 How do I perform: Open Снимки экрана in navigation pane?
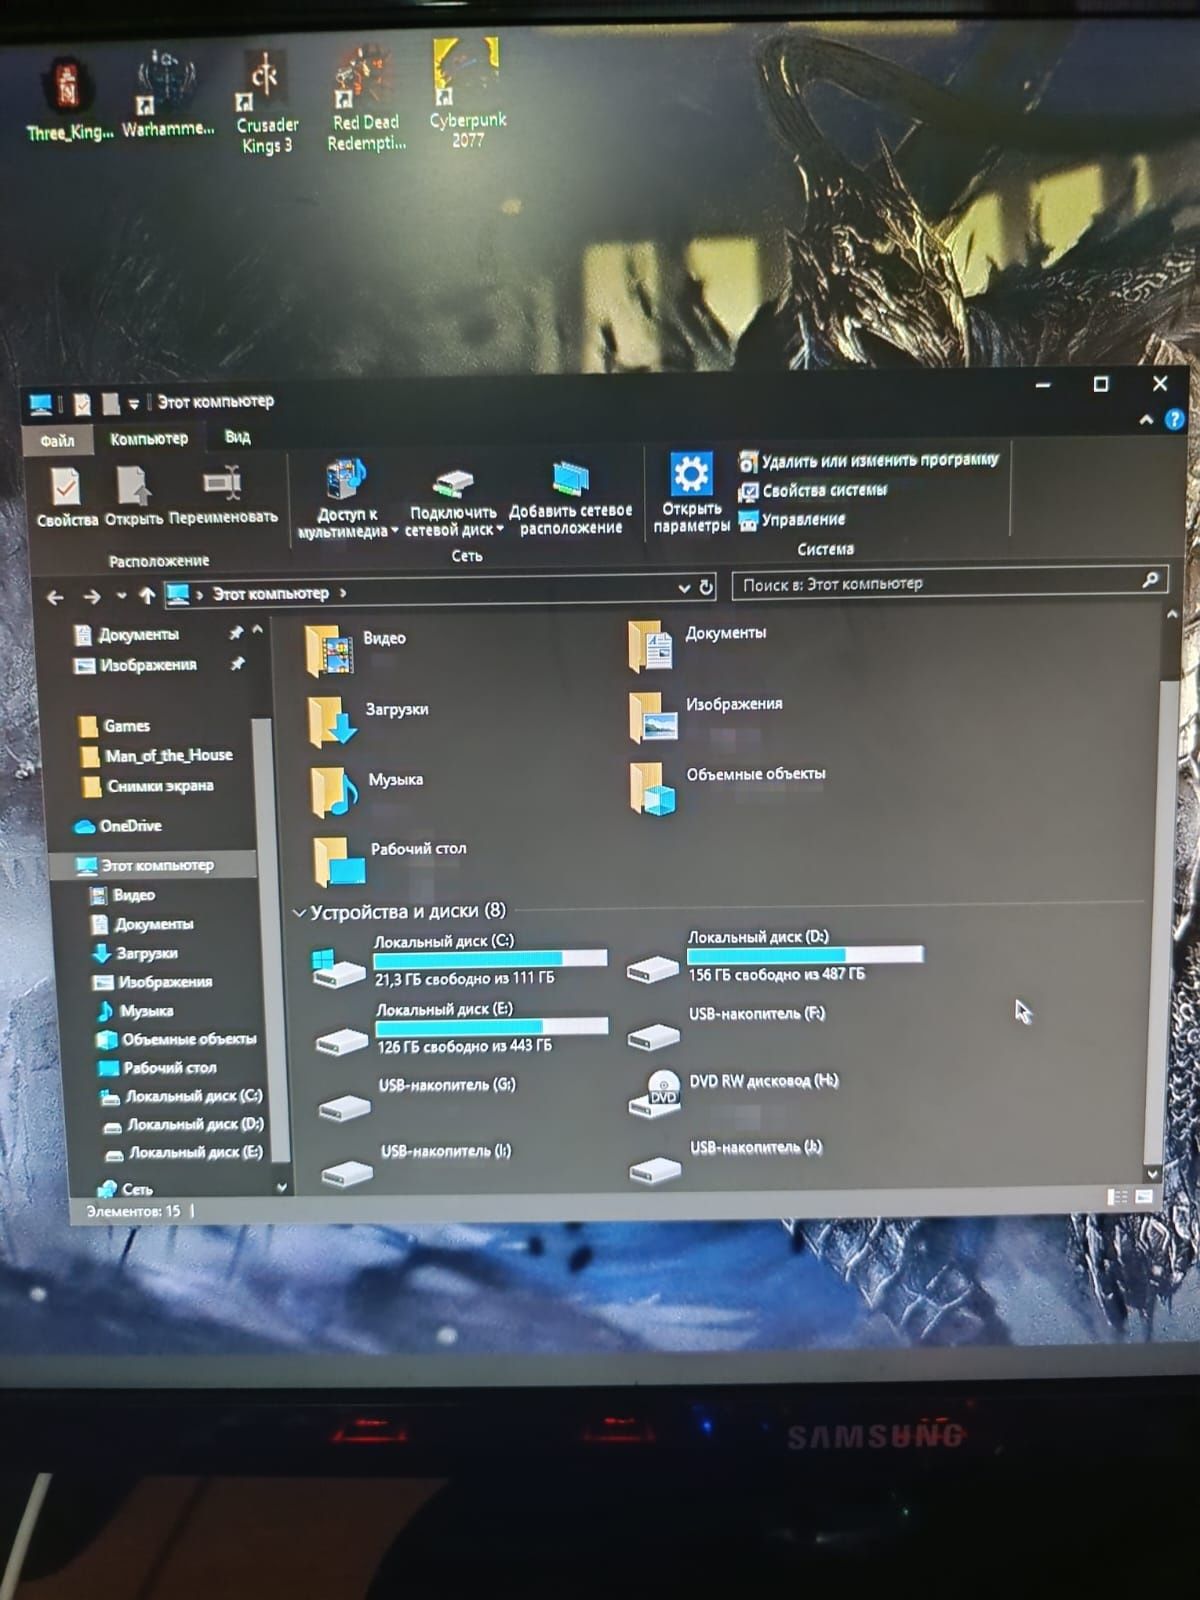(147, 786)
